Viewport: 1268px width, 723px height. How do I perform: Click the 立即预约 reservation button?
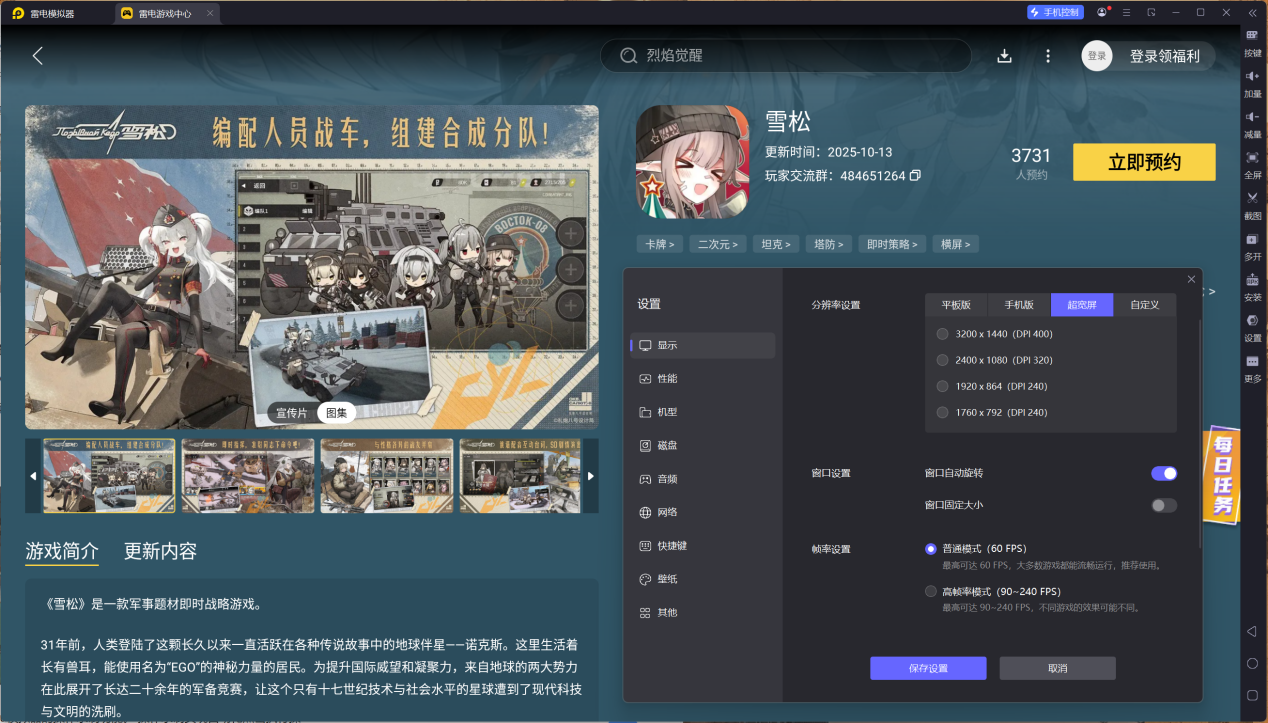click(x=1143, y=162)
